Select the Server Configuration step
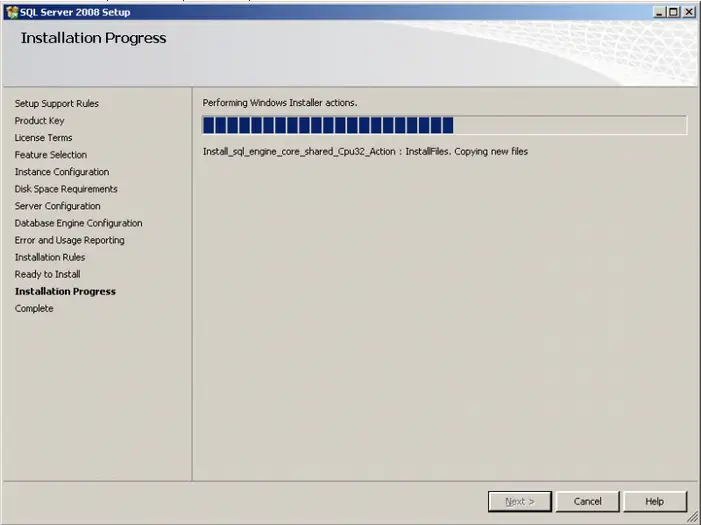 (x=58, y=206)
